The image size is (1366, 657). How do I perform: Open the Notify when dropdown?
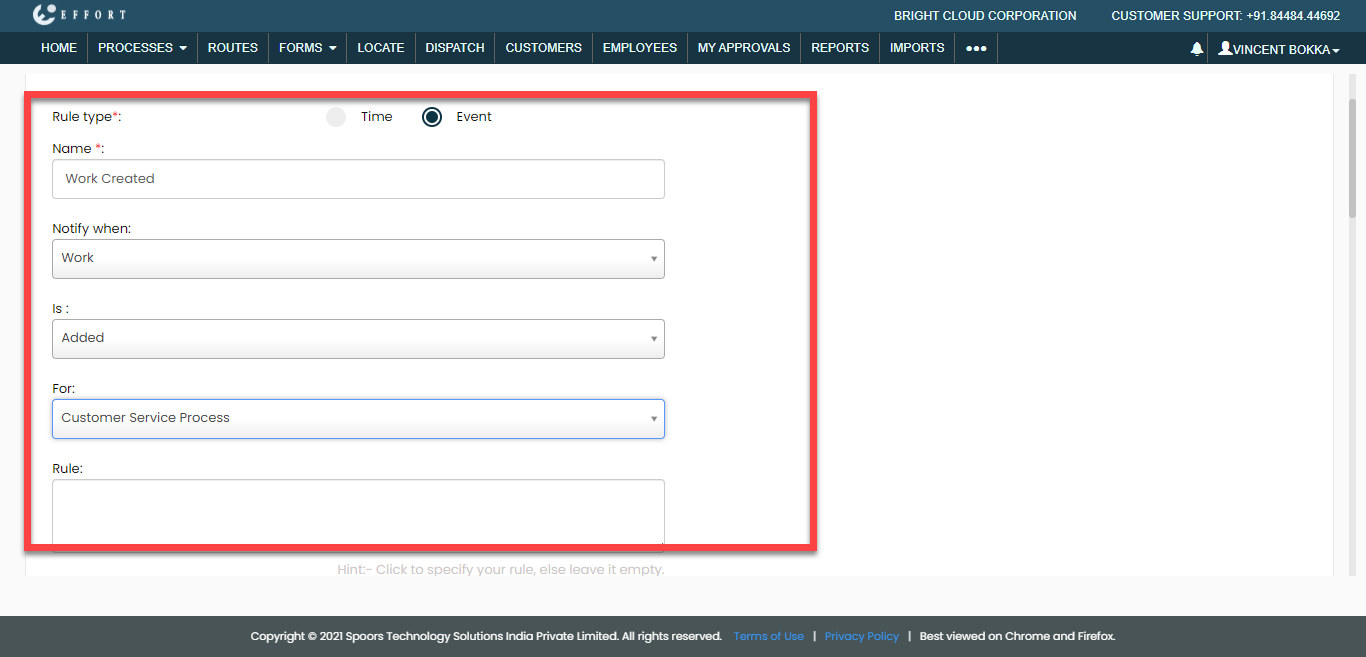[358, 258]
